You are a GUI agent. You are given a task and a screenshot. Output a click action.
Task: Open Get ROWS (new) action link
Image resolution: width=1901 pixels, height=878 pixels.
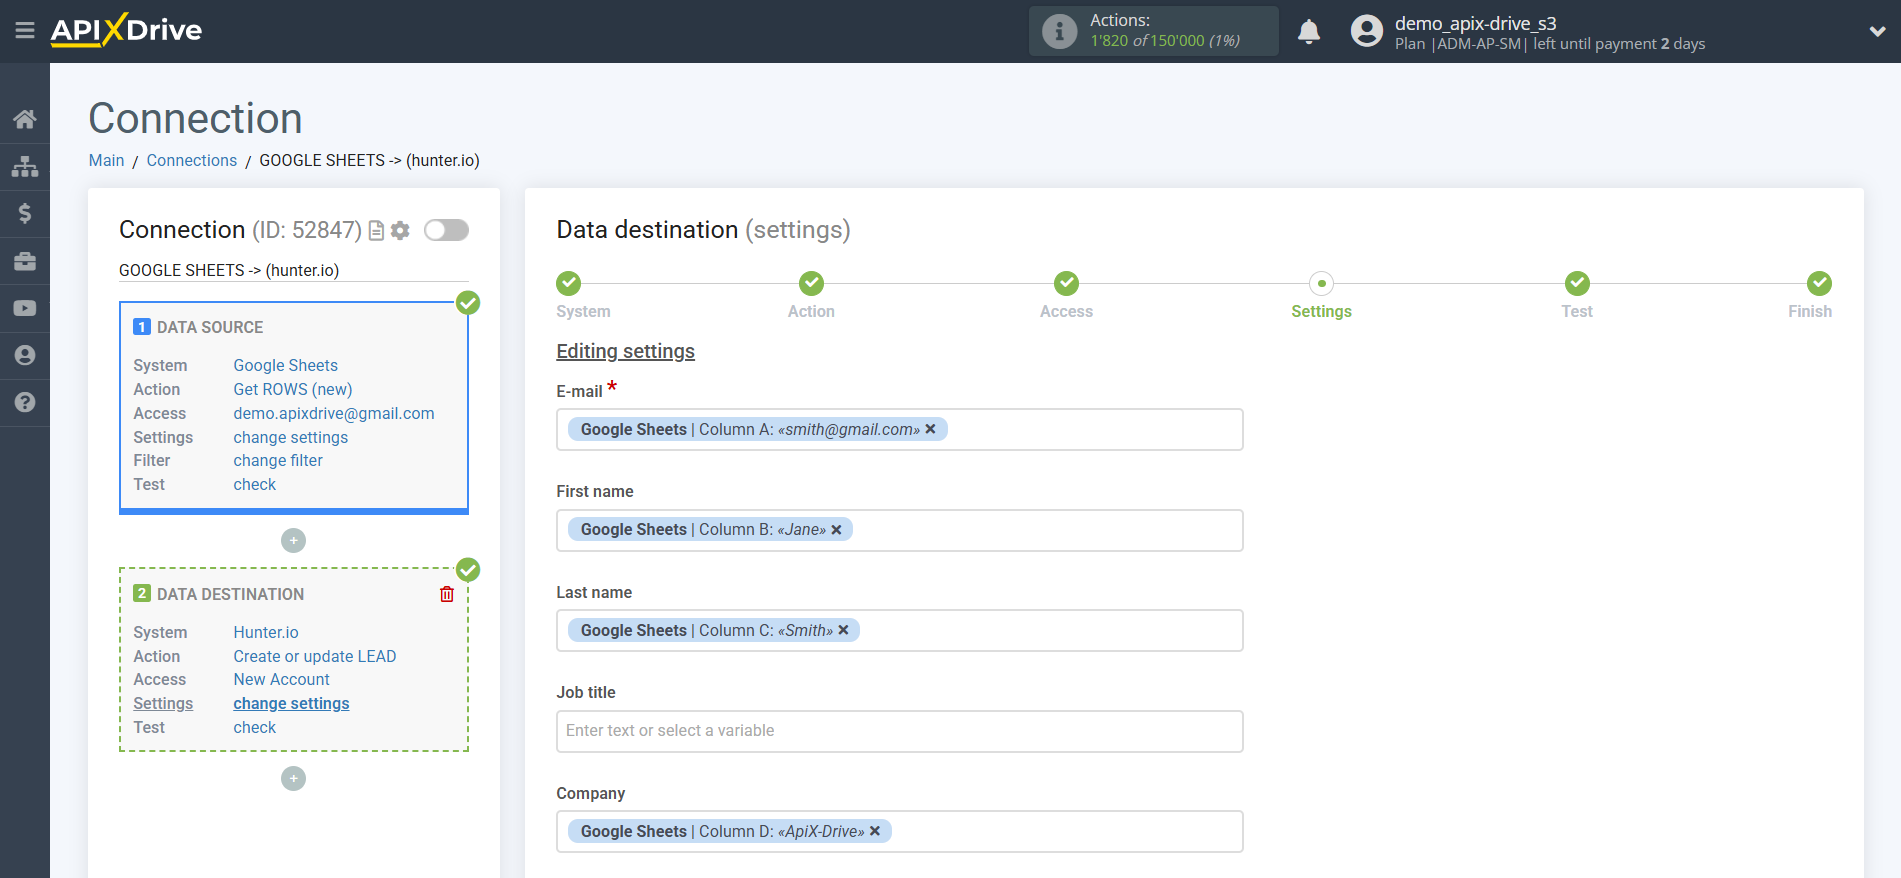click(293, 389)
